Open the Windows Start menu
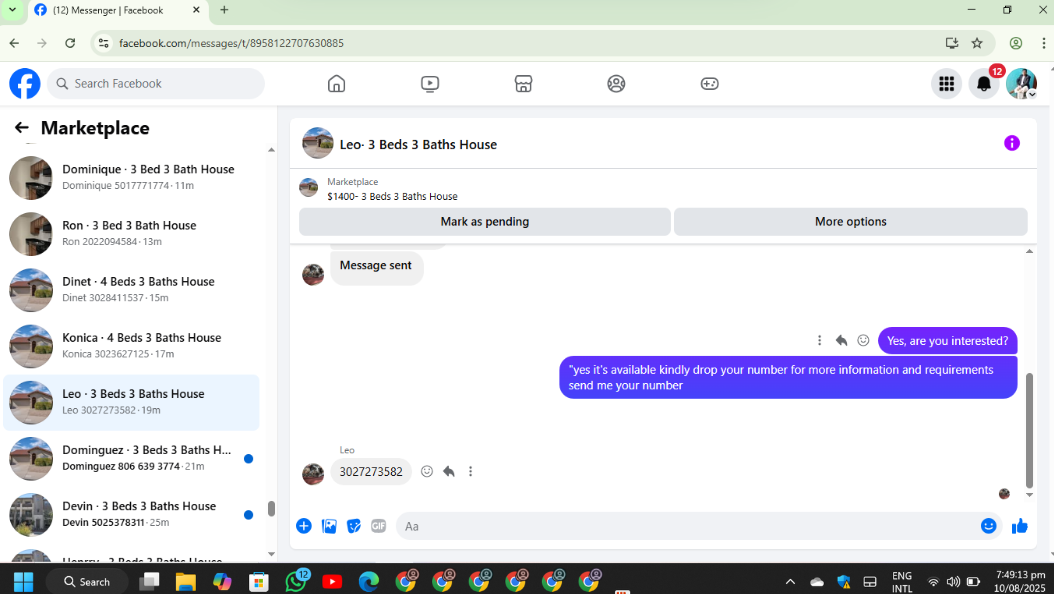1054x594 pixels. pos(24,581)
